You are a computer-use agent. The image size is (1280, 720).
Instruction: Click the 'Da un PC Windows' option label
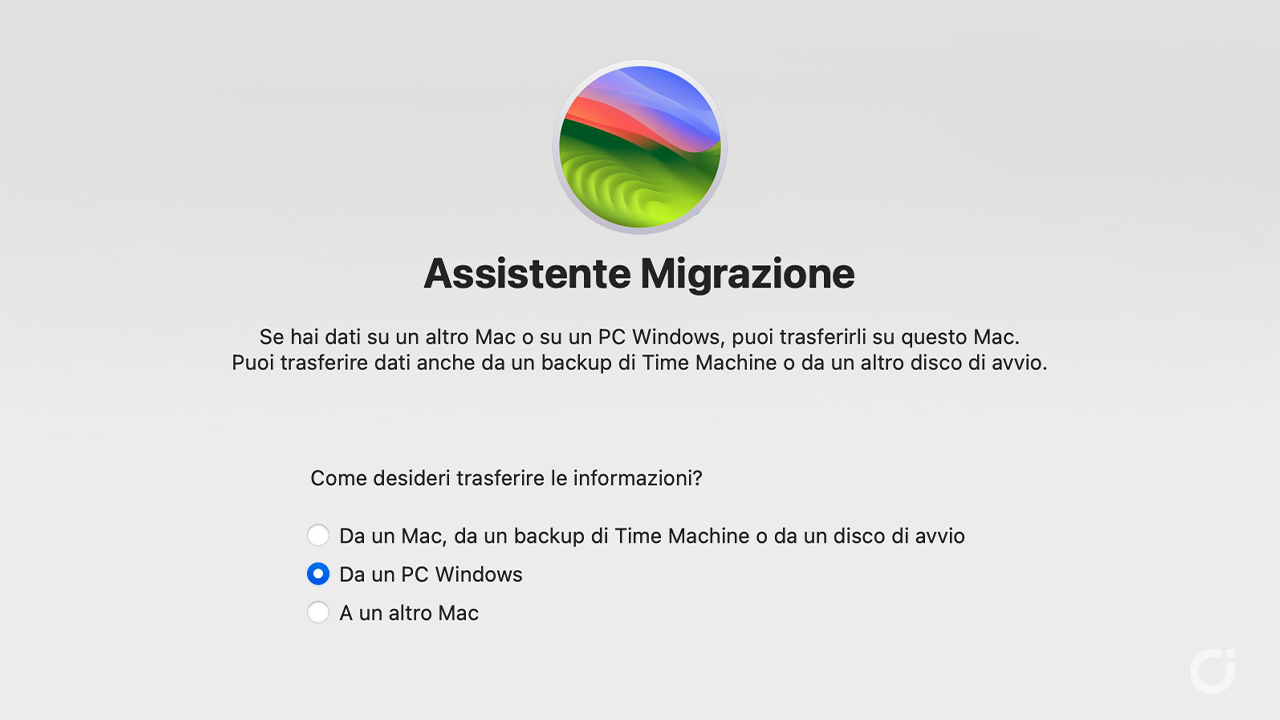coord(431,574)
